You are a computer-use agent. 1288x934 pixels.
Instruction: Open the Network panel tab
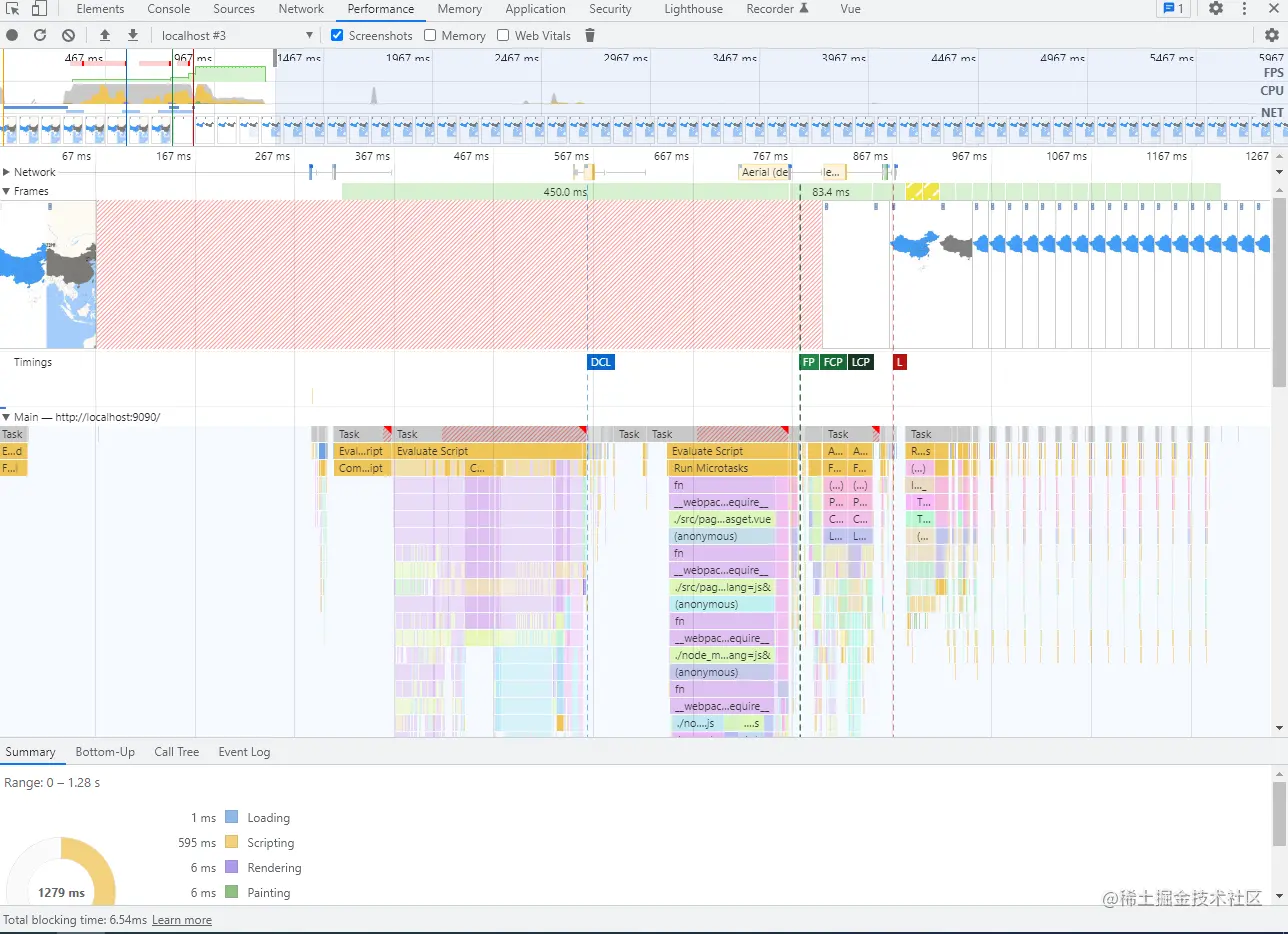point(301,9)
